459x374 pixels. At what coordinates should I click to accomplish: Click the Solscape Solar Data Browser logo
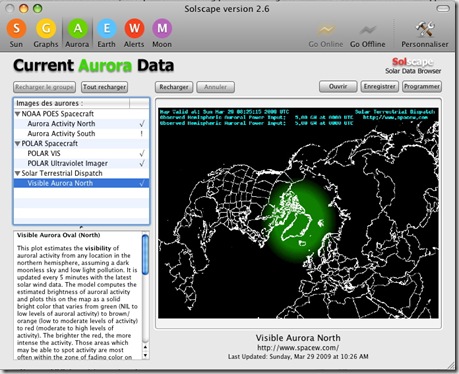413,66
